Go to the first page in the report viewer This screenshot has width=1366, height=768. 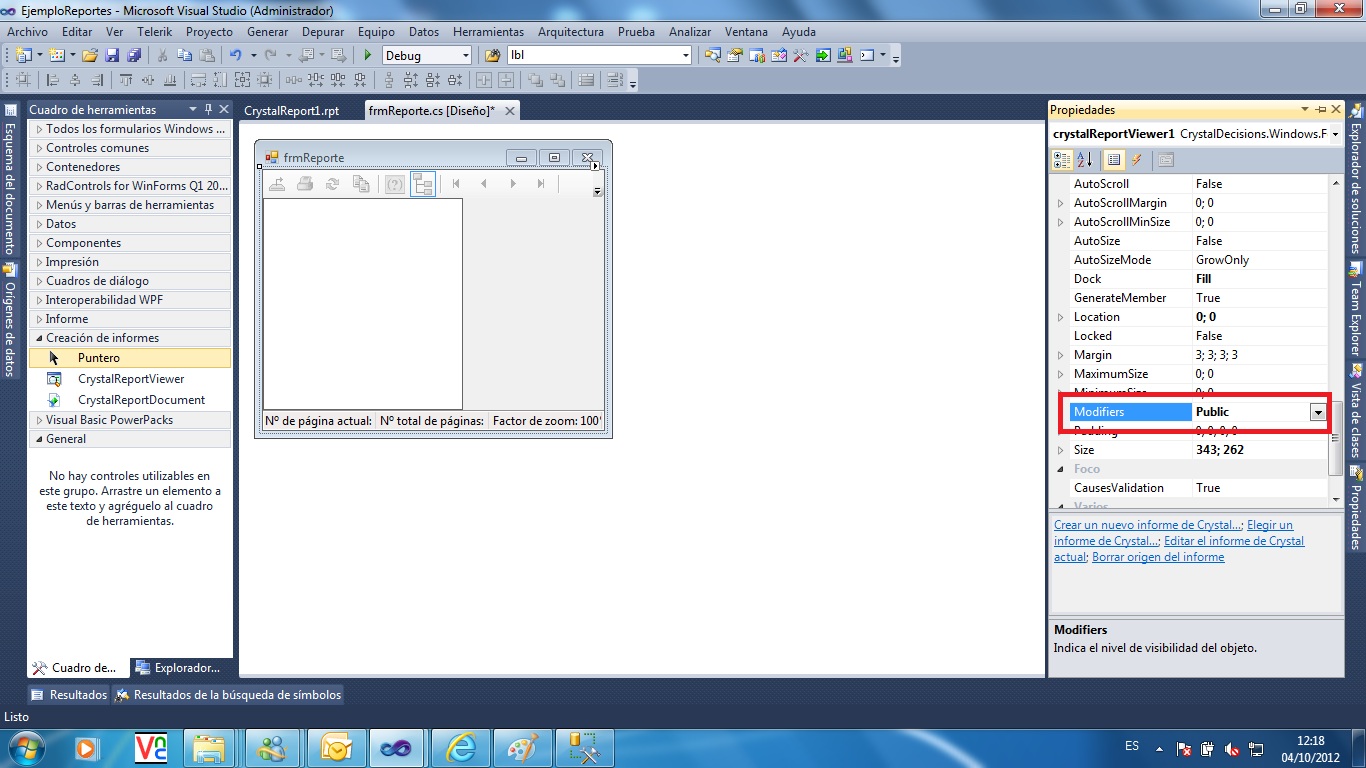[x=456, y=184]
